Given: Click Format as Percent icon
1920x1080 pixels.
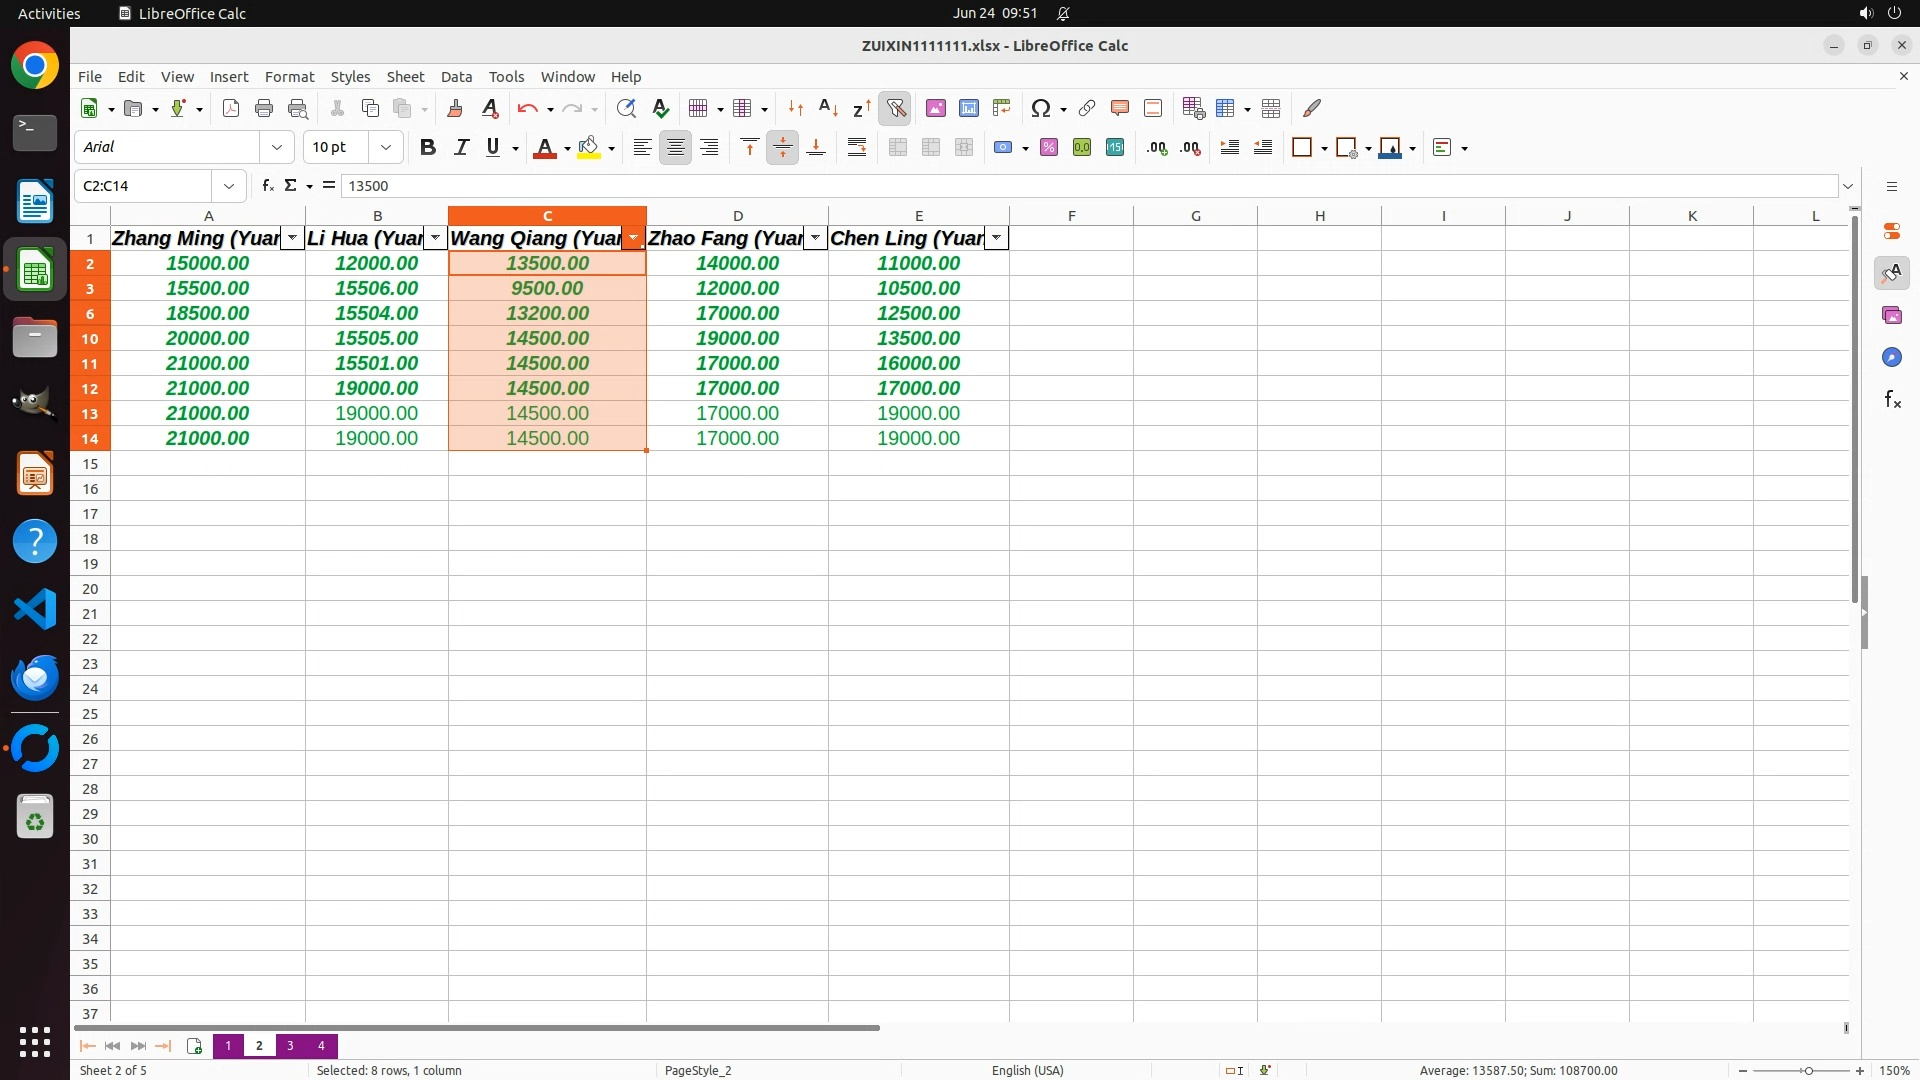Looking at the screenshot, I should (1048, 148).
